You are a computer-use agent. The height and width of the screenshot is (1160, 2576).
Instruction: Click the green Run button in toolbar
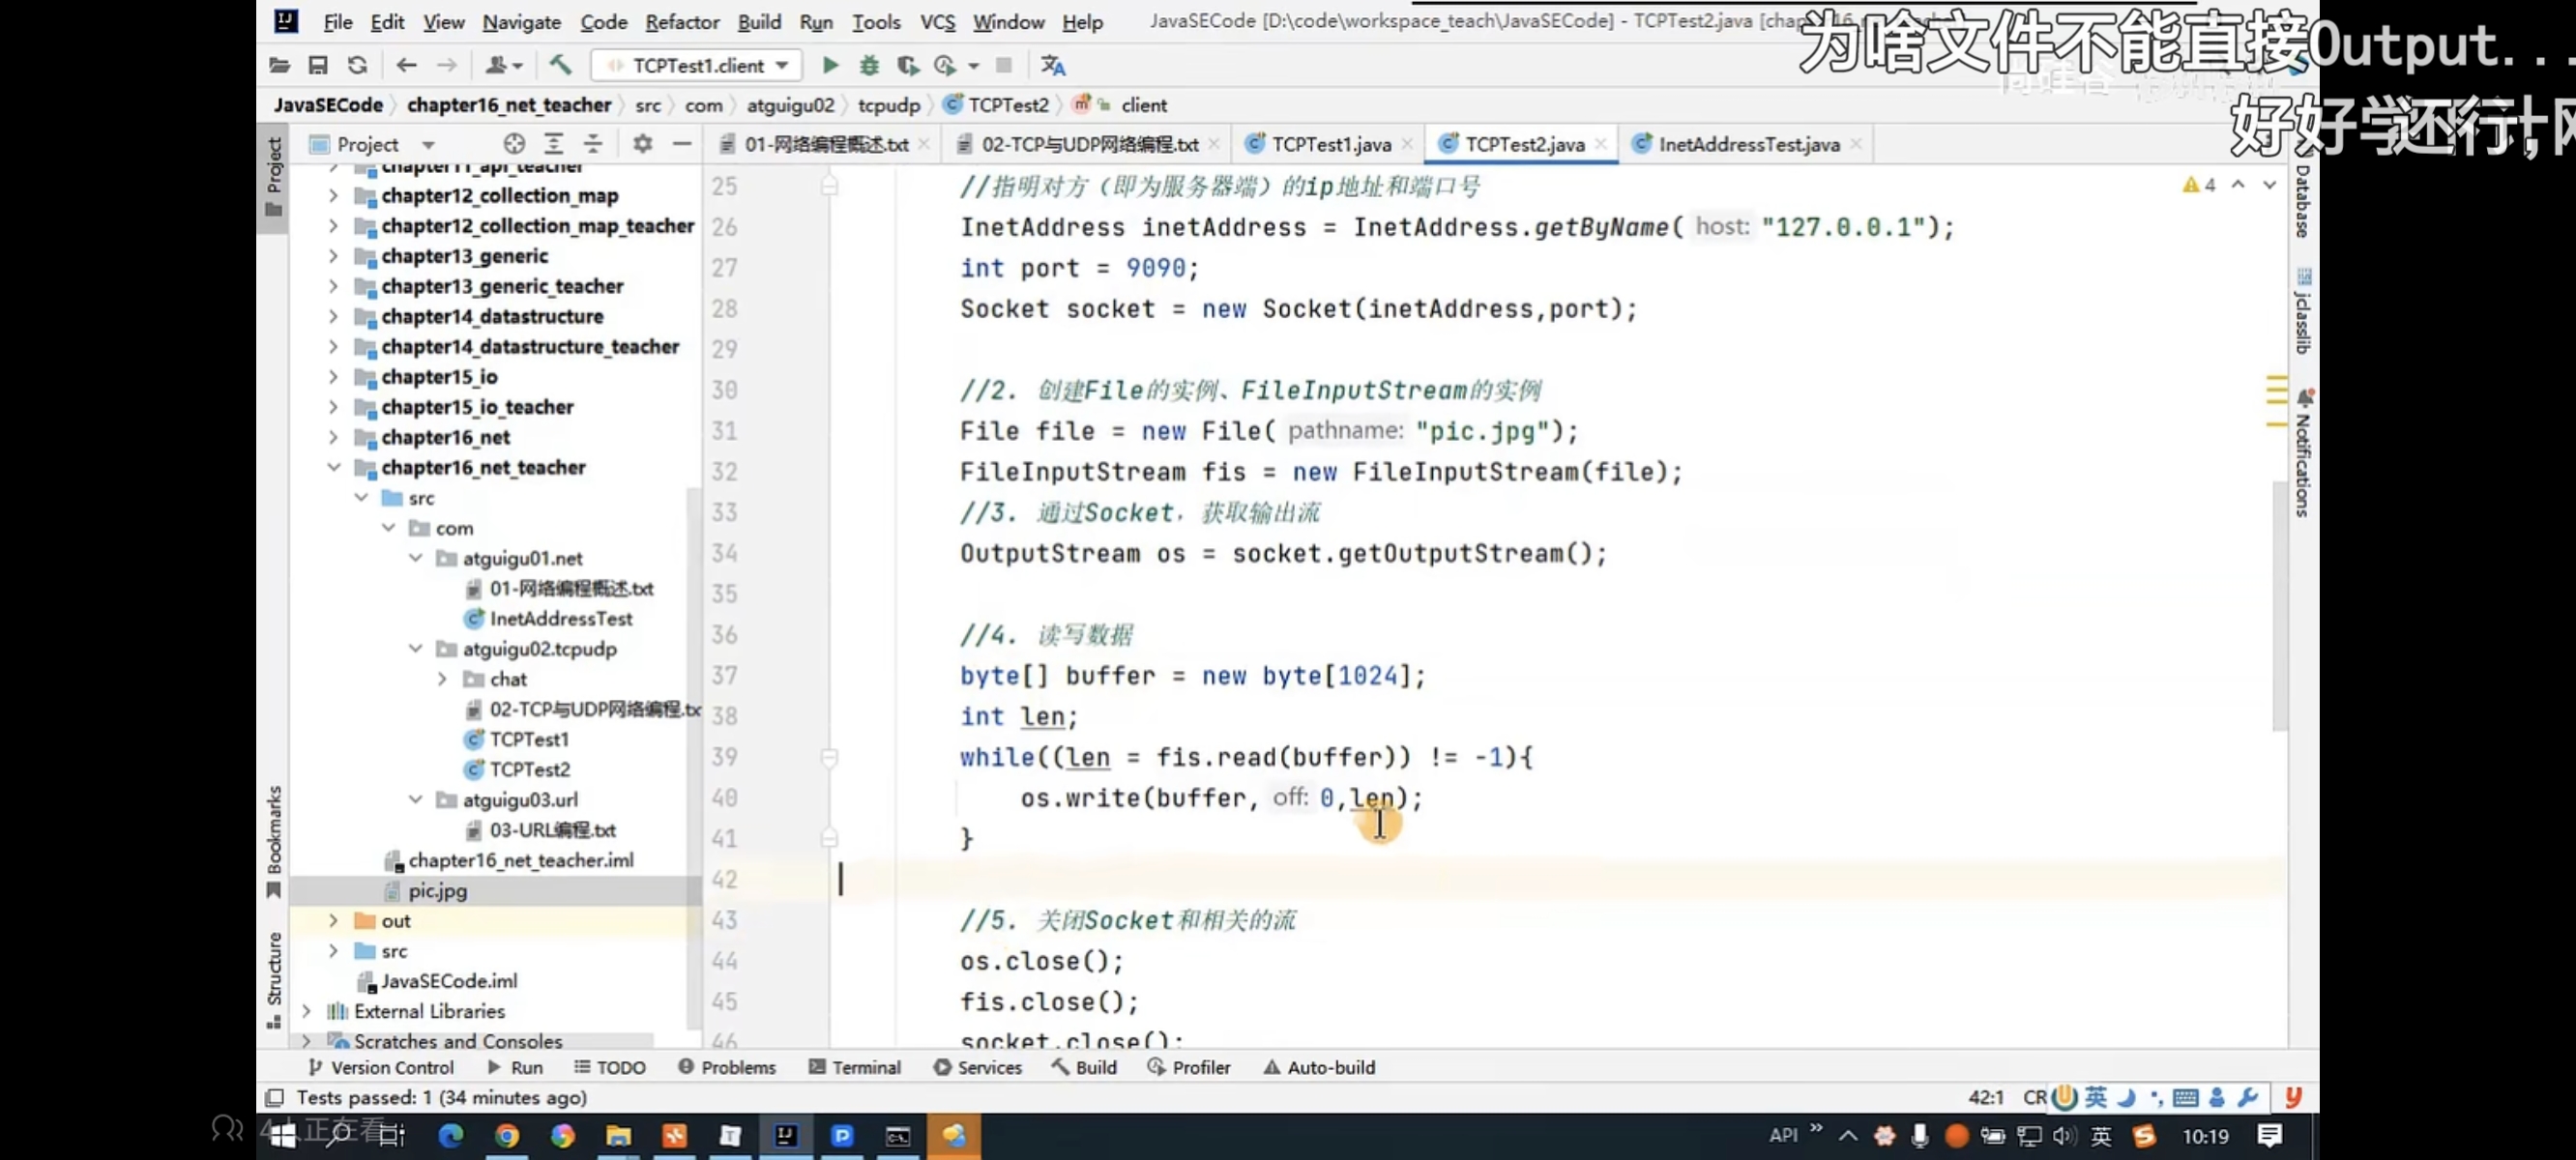tap(830, 65)
